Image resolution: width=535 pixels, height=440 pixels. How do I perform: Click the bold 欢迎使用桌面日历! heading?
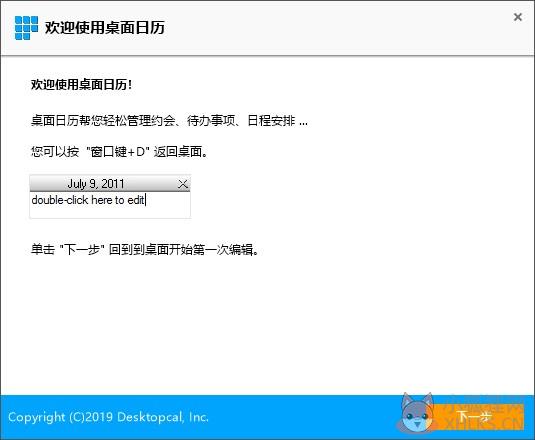click(82, 85)
